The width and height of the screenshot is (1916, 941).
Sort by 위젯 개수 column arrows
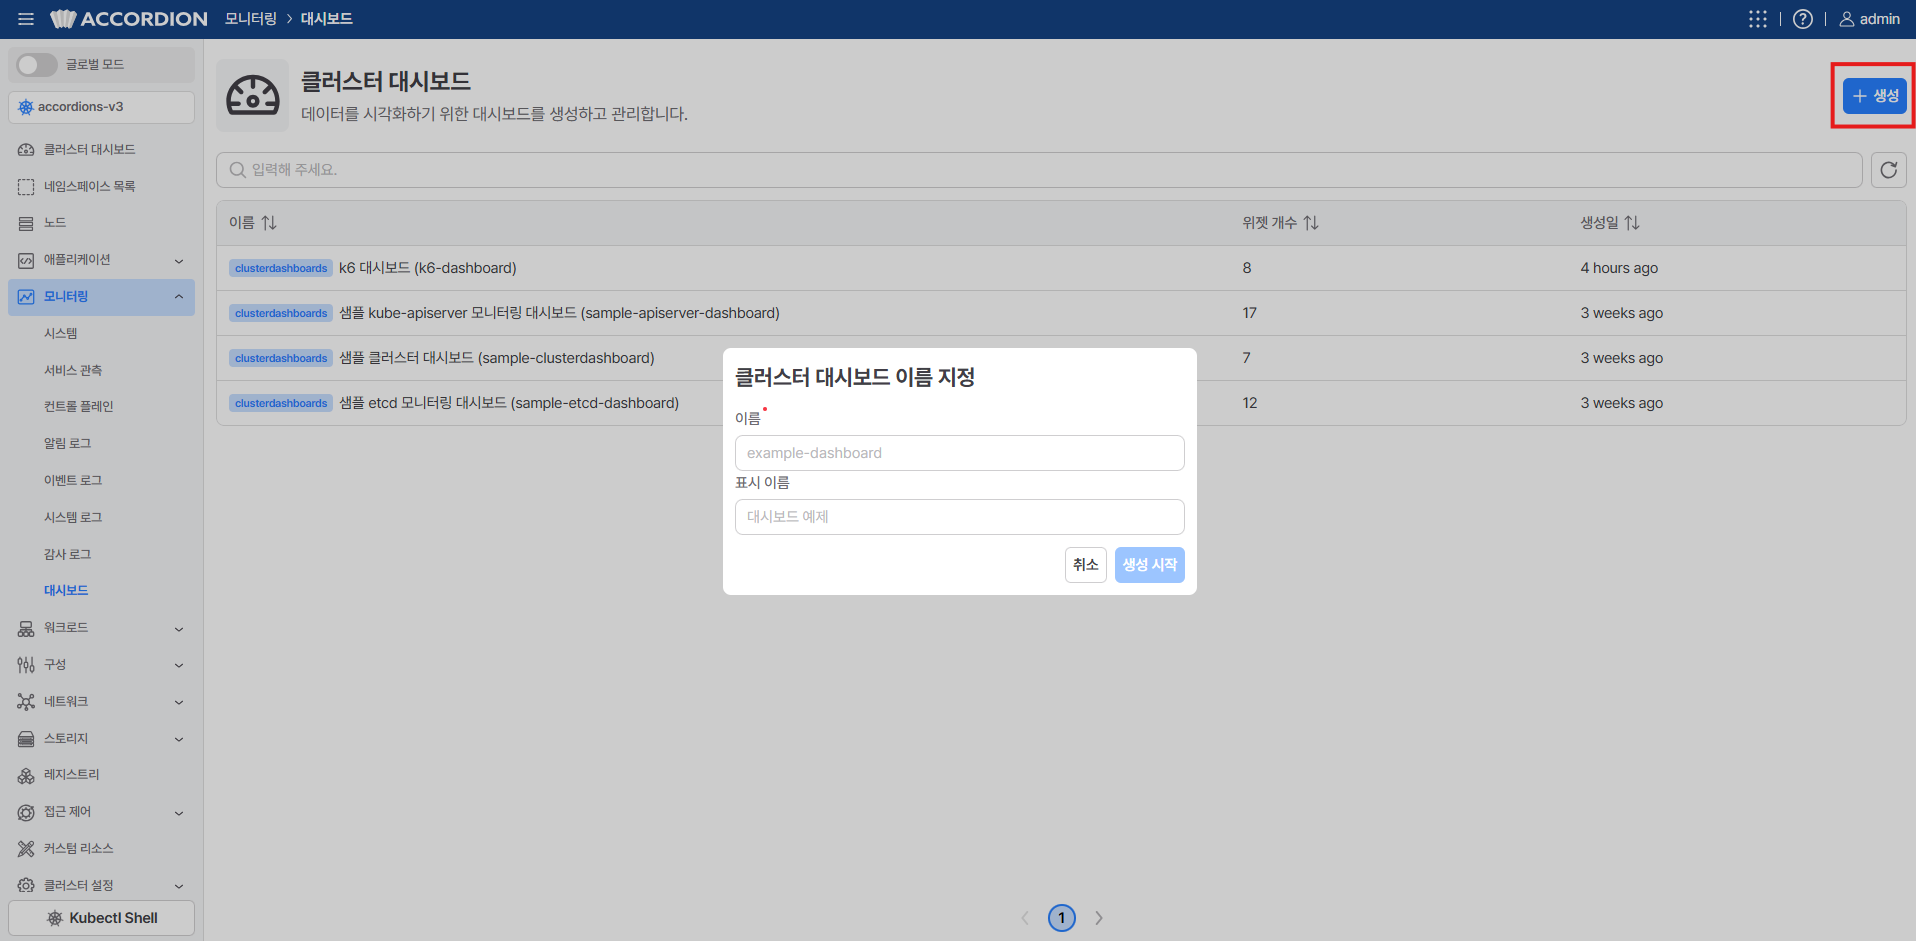tap(1311, 223)
